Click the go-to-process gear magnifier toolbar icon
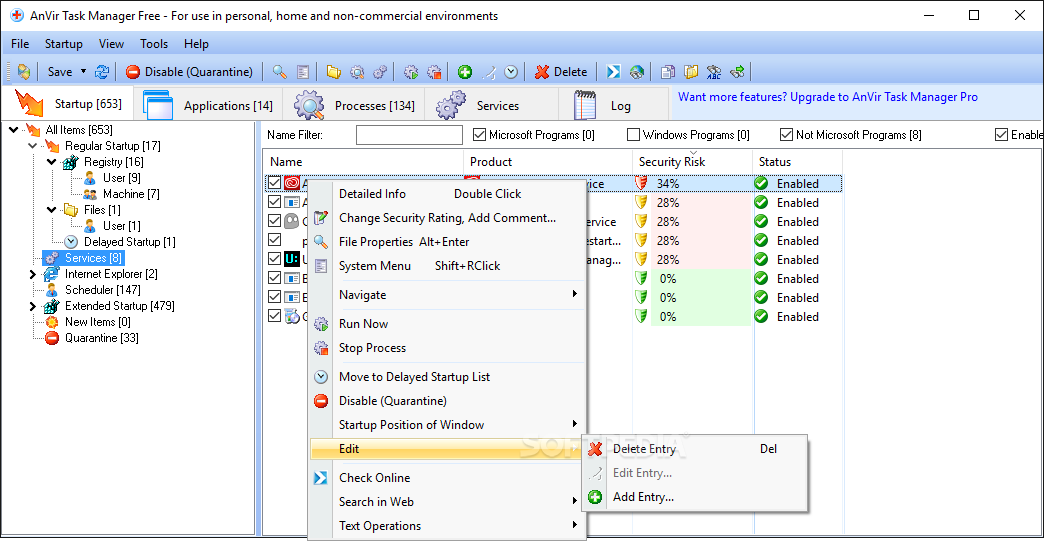Viewport: 1044px width, 541px height. coord(357,72)
